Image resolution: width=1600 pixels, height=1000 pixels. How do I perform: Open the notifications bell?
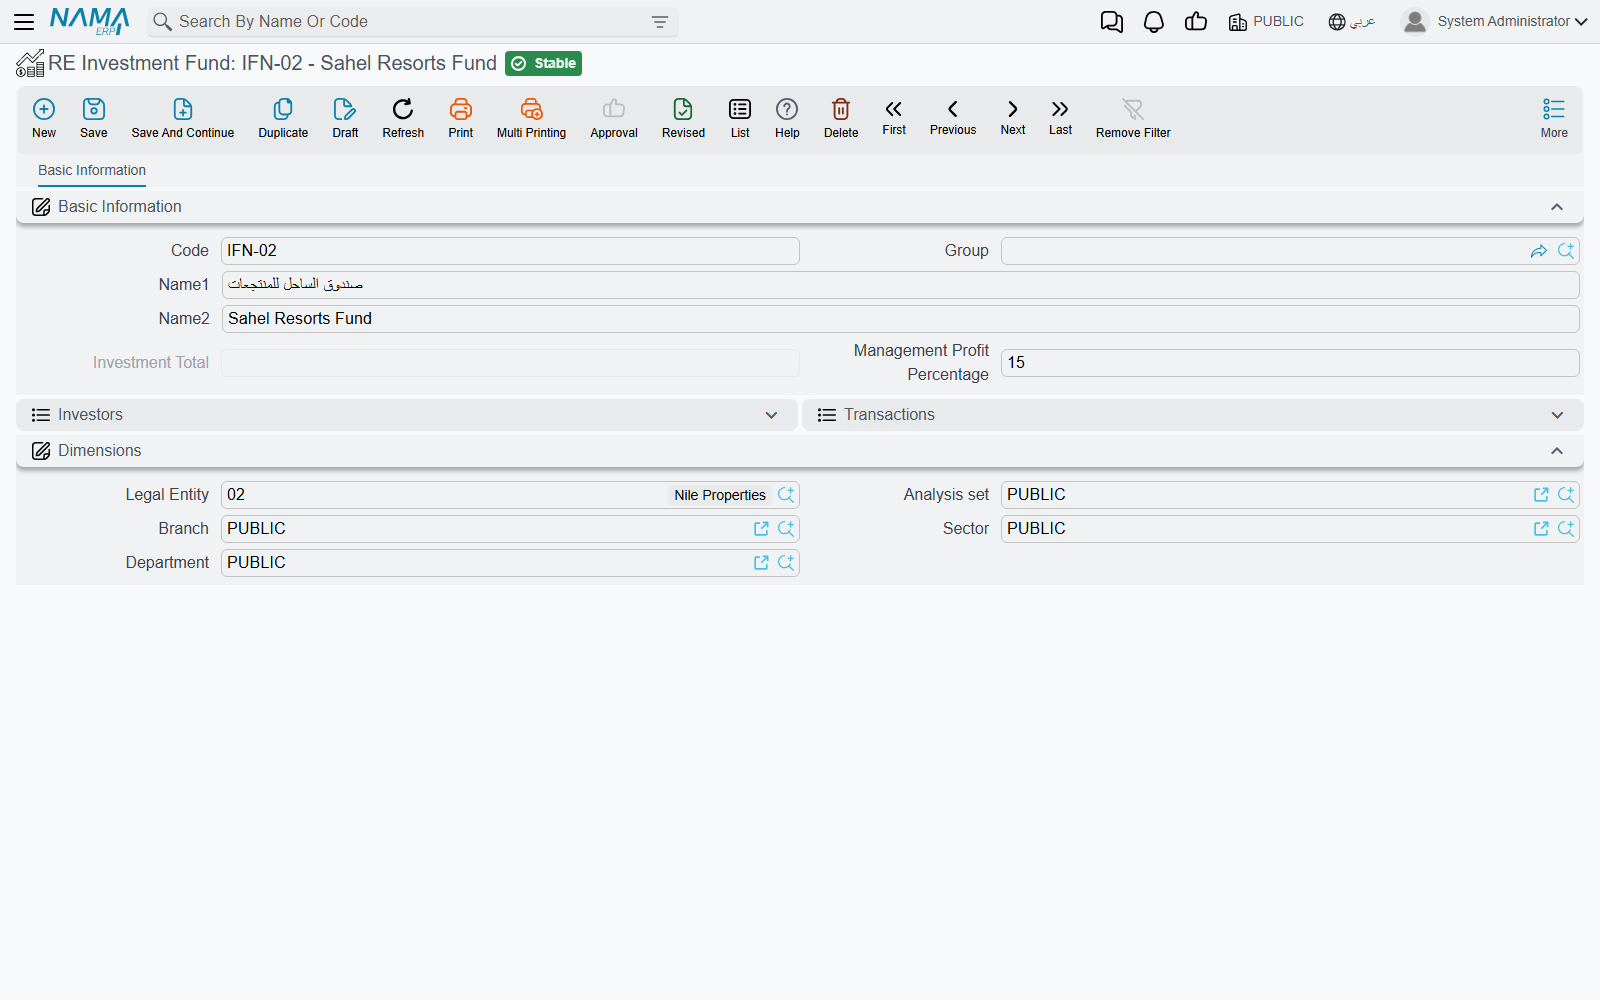coord(1154,22)
